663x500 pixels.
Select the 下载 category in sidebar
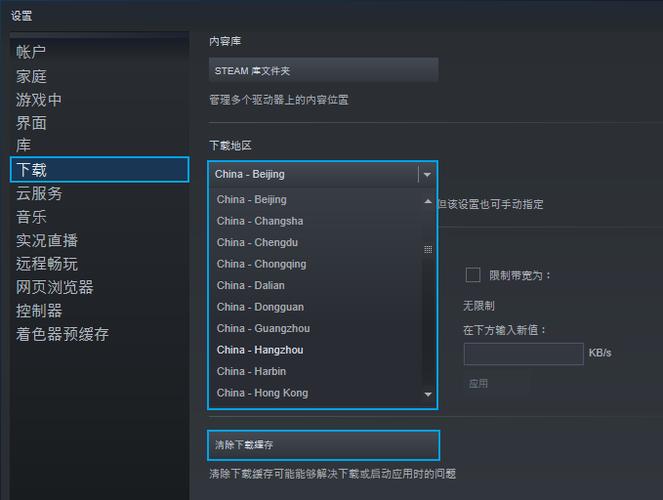(100, 169)
